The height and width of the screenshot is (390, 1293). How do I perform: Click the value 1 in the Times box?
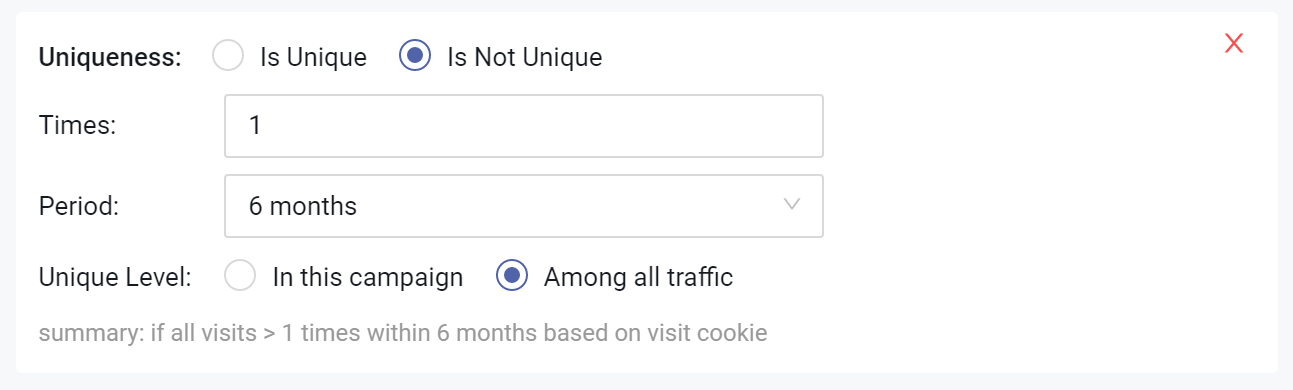pyautogui.click(x=256, y=127)
